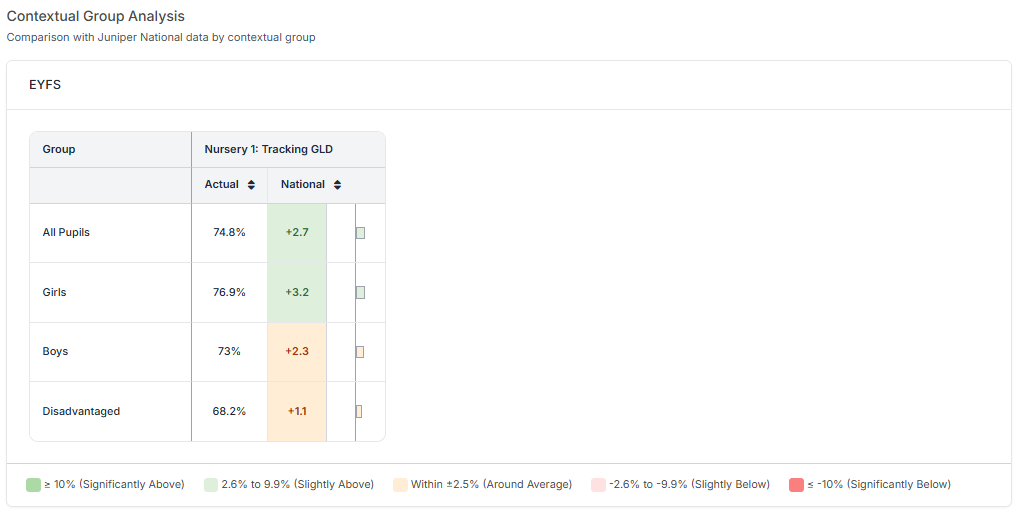
Task: Select the Group column header
Action: coord(59,150)
